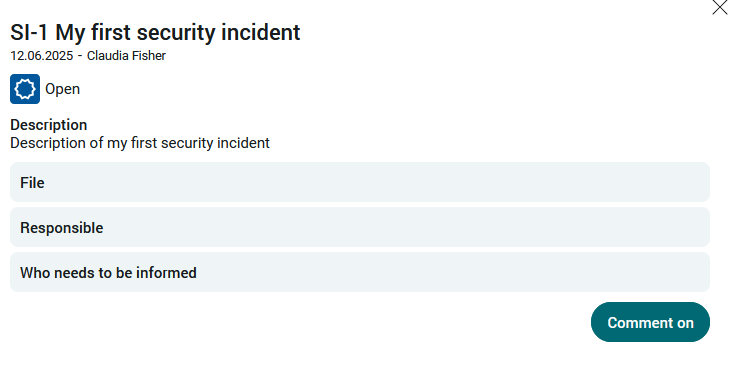
Task: Click the blue Open status badge icon
Action: click(25, 89)
